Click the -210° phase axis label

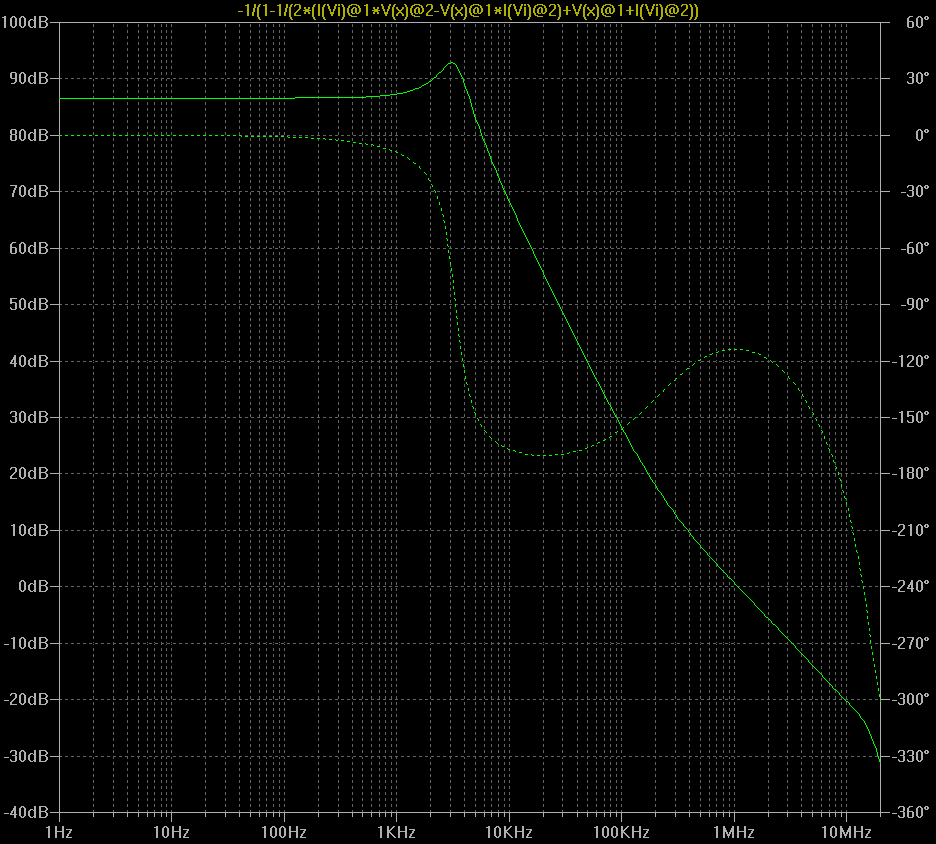click(910, 529)
